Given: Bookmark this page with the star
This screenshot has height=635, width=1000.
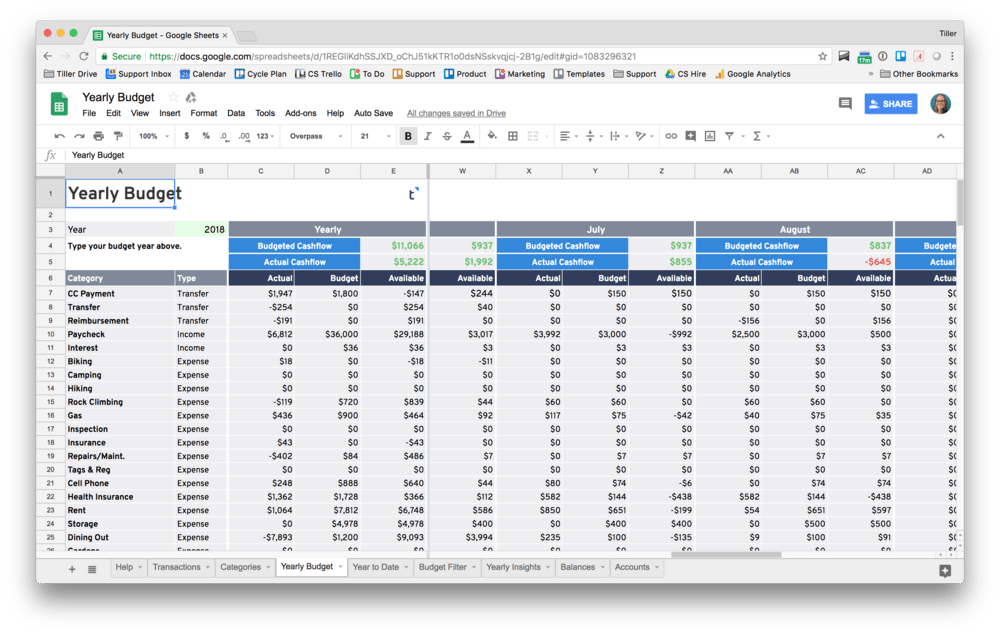Looking at the screenshot, I should pos(822,56).
